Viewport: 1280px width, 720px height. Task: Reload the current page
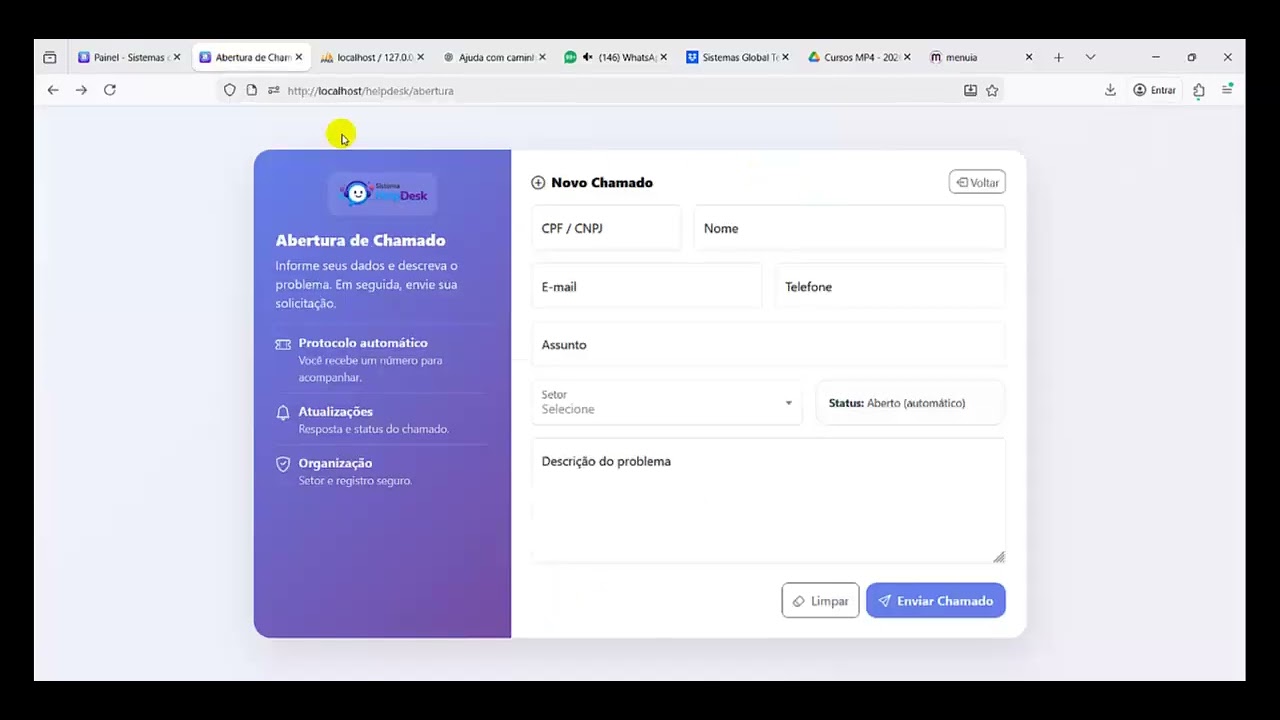tap(110, 90)
